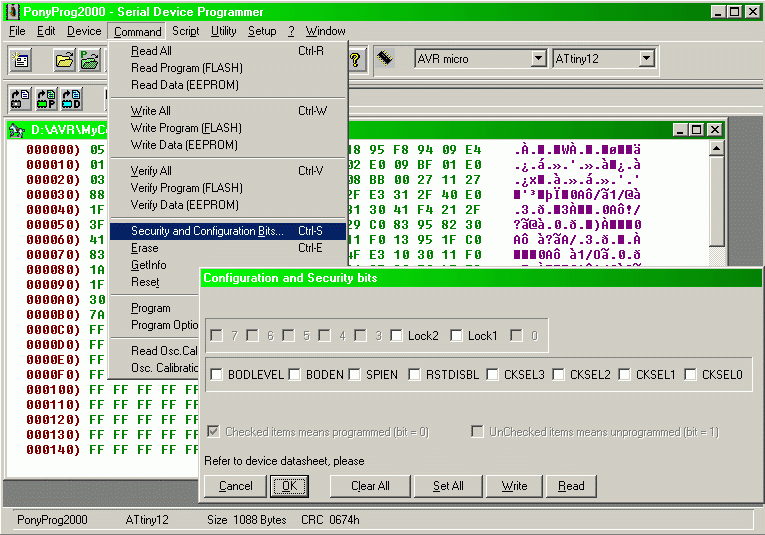765x535 pixels.
Task: Click the chip icon beside the AVR micro dropdown
Action: tap(385, 58)
